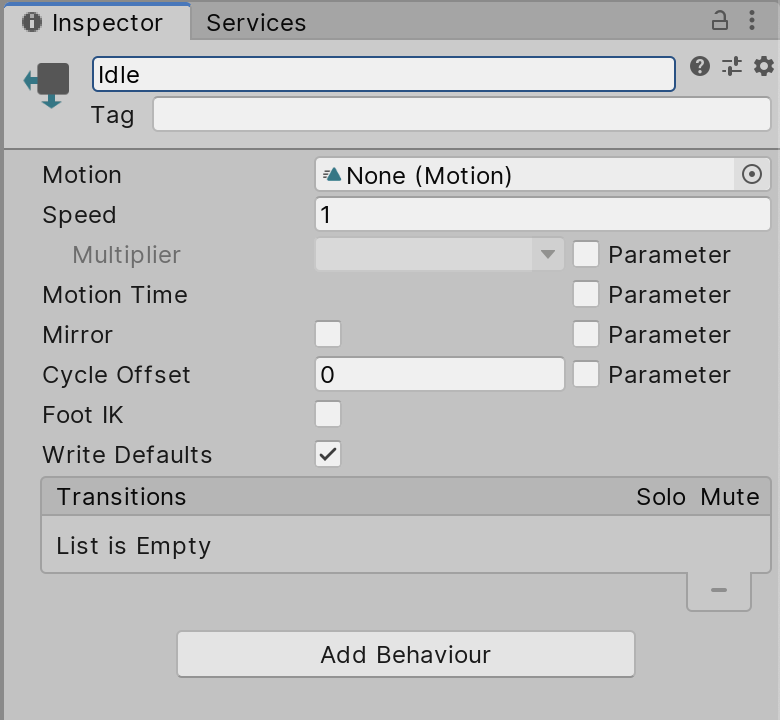
Task: Click the Tag text field
Action: (461, 114)
